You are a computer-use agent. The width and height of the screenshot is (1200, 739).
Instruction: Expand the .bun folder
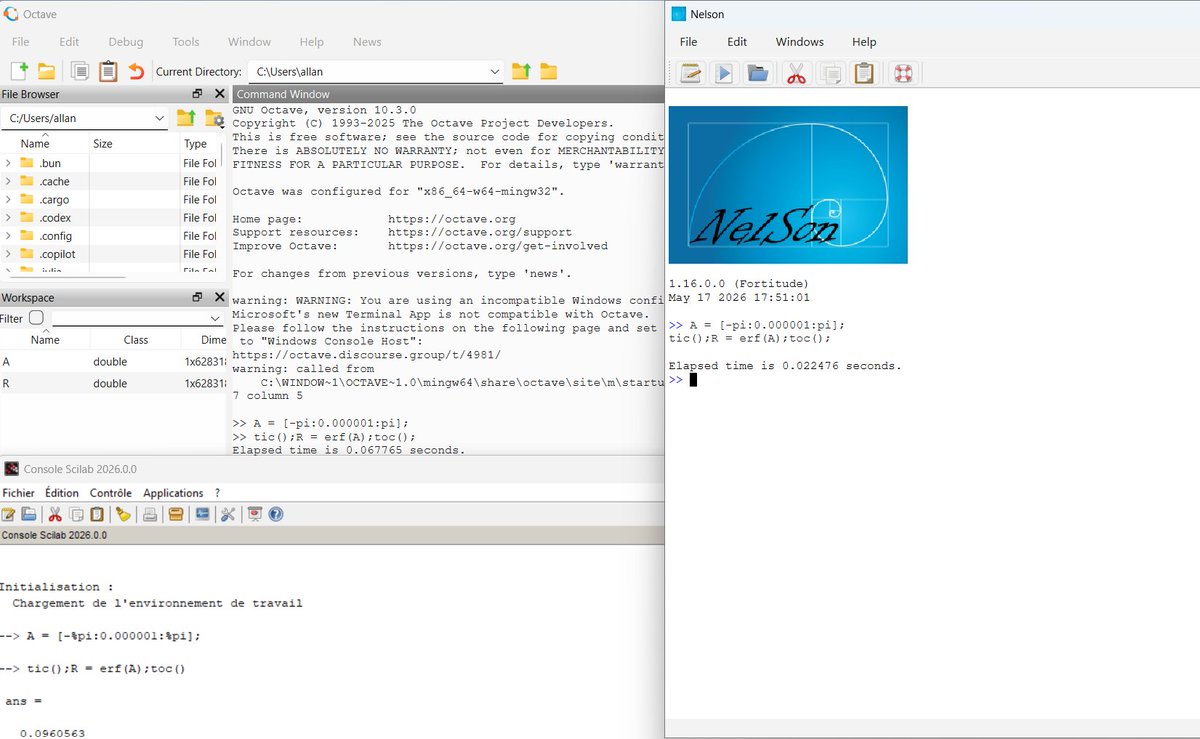tap(9, 163)
